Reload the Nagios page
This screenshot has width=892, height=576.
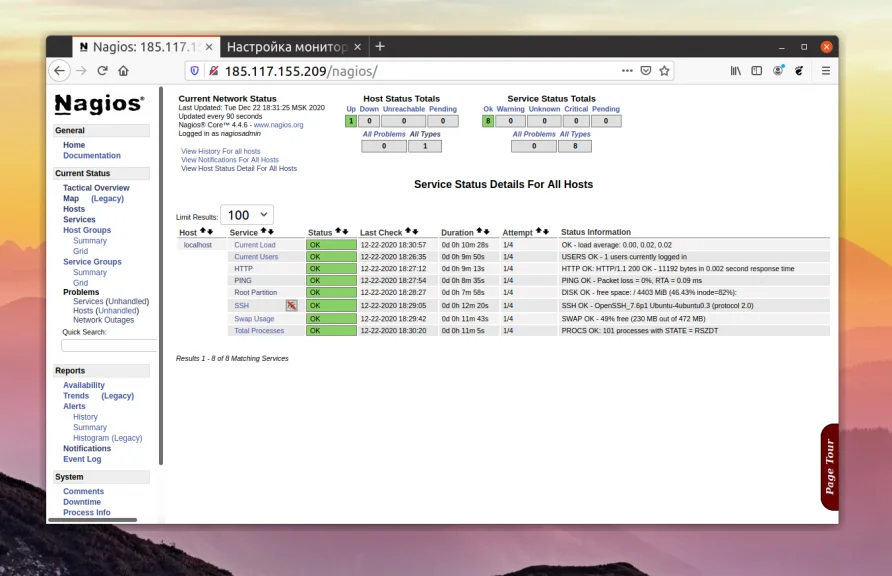(x=102, y=71)
